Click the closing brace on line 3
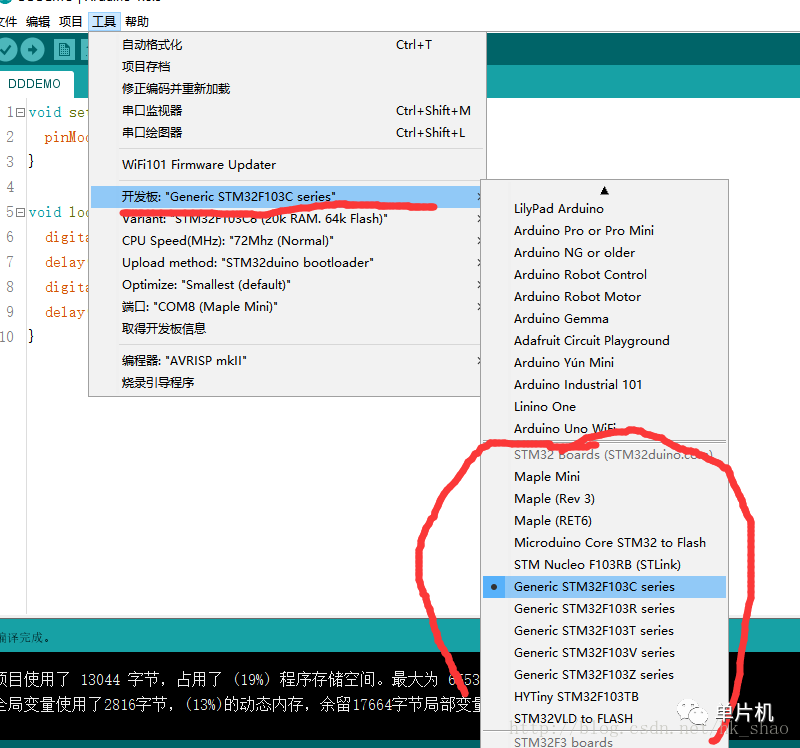 click(32, 161)
